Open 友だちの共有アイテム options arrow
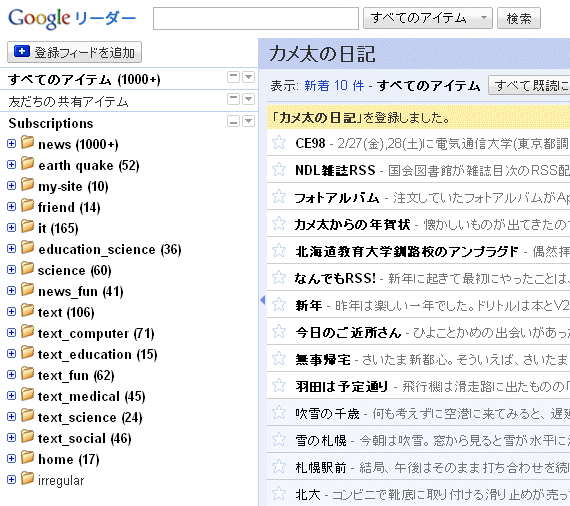The width and height of the screenshot is (570, 506). click(x=248, y=99)
